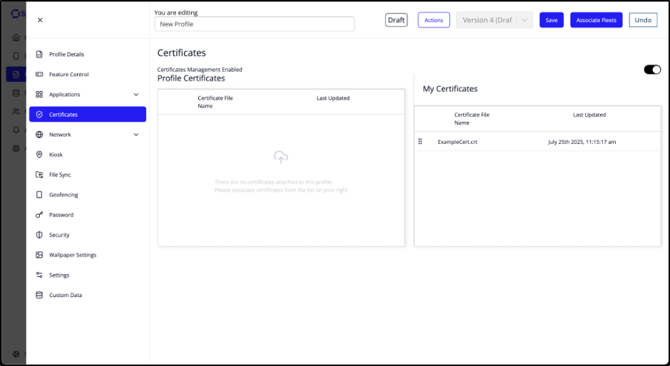Click the Network globe icon
670x366 pixels.
[x=39, y=135]
